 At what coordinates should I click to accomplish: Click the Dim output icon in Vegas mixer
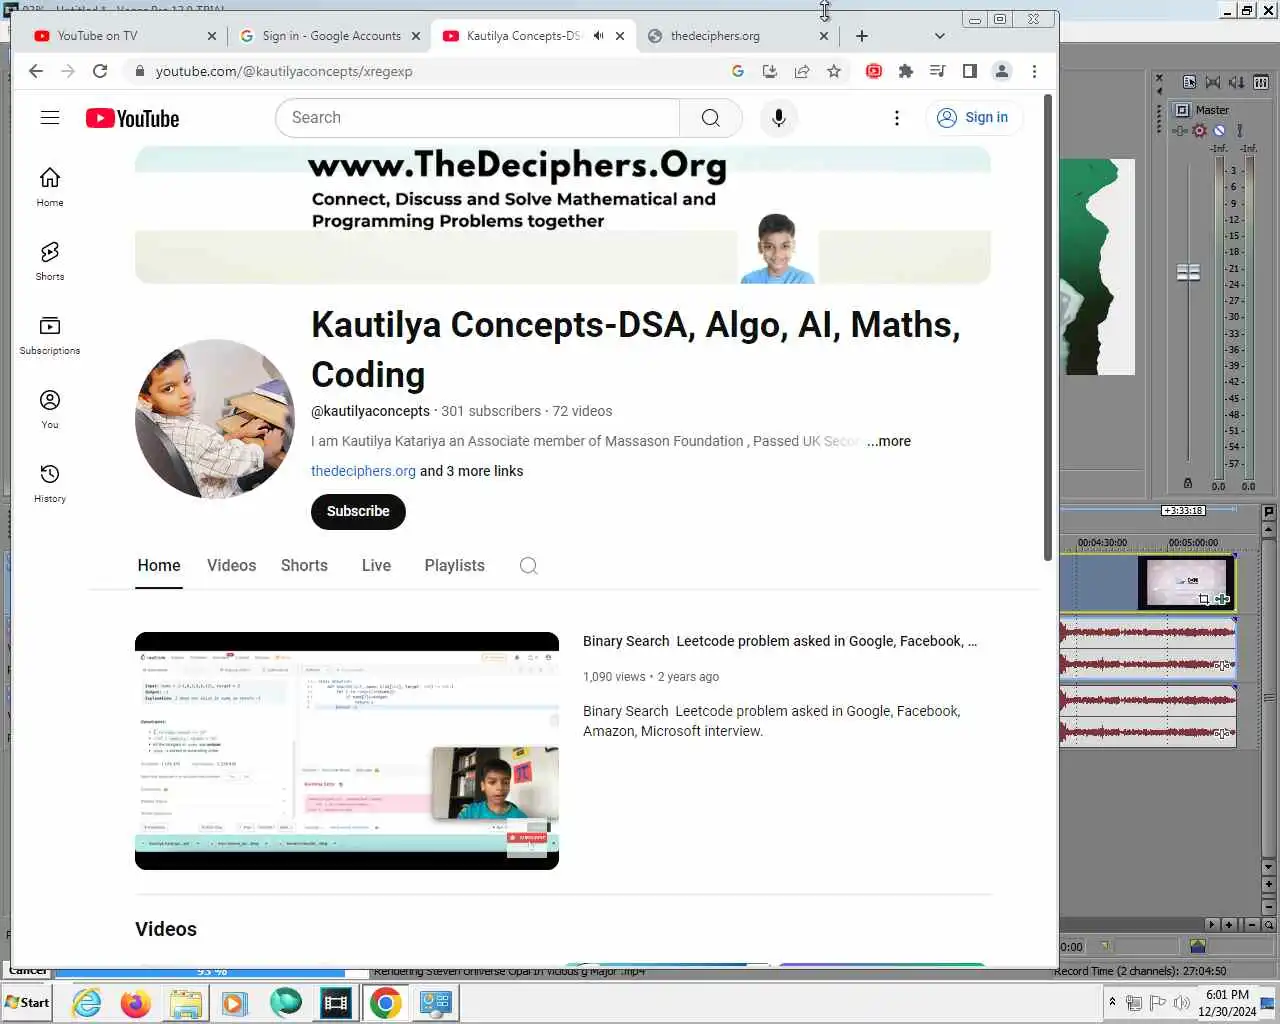click(1236, 82)
